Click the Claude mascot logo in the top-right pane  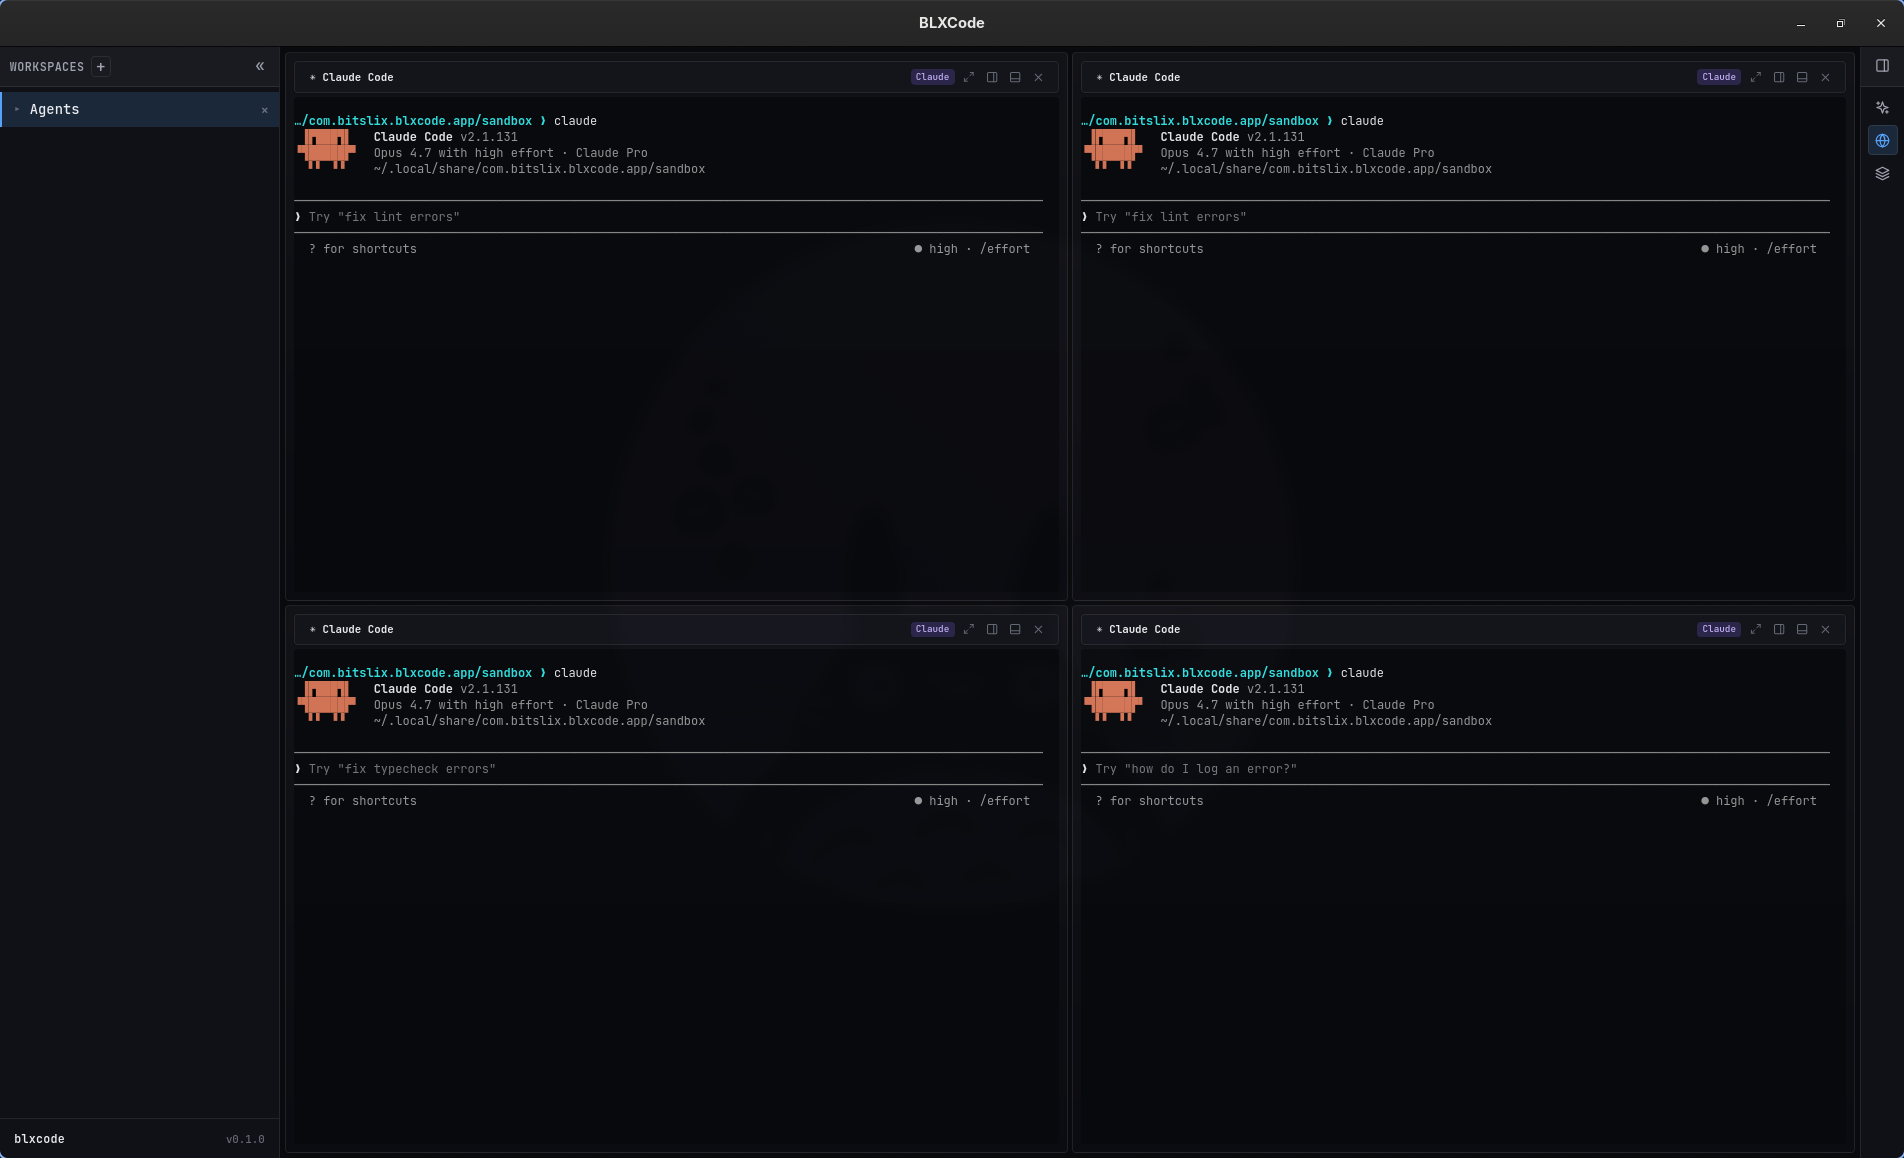[1113, 149]
